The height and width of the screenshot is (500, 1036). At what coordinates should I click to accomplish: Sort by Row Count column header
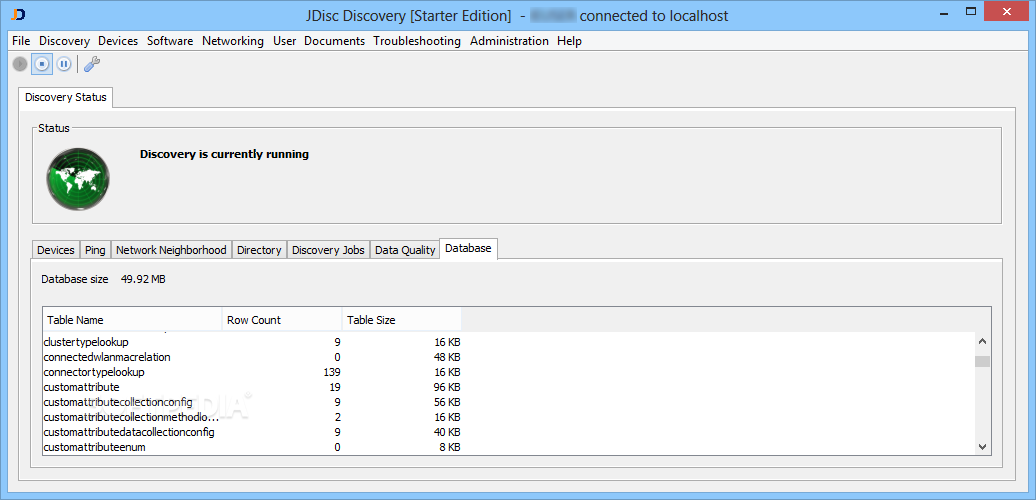click(x=282, y=320)
